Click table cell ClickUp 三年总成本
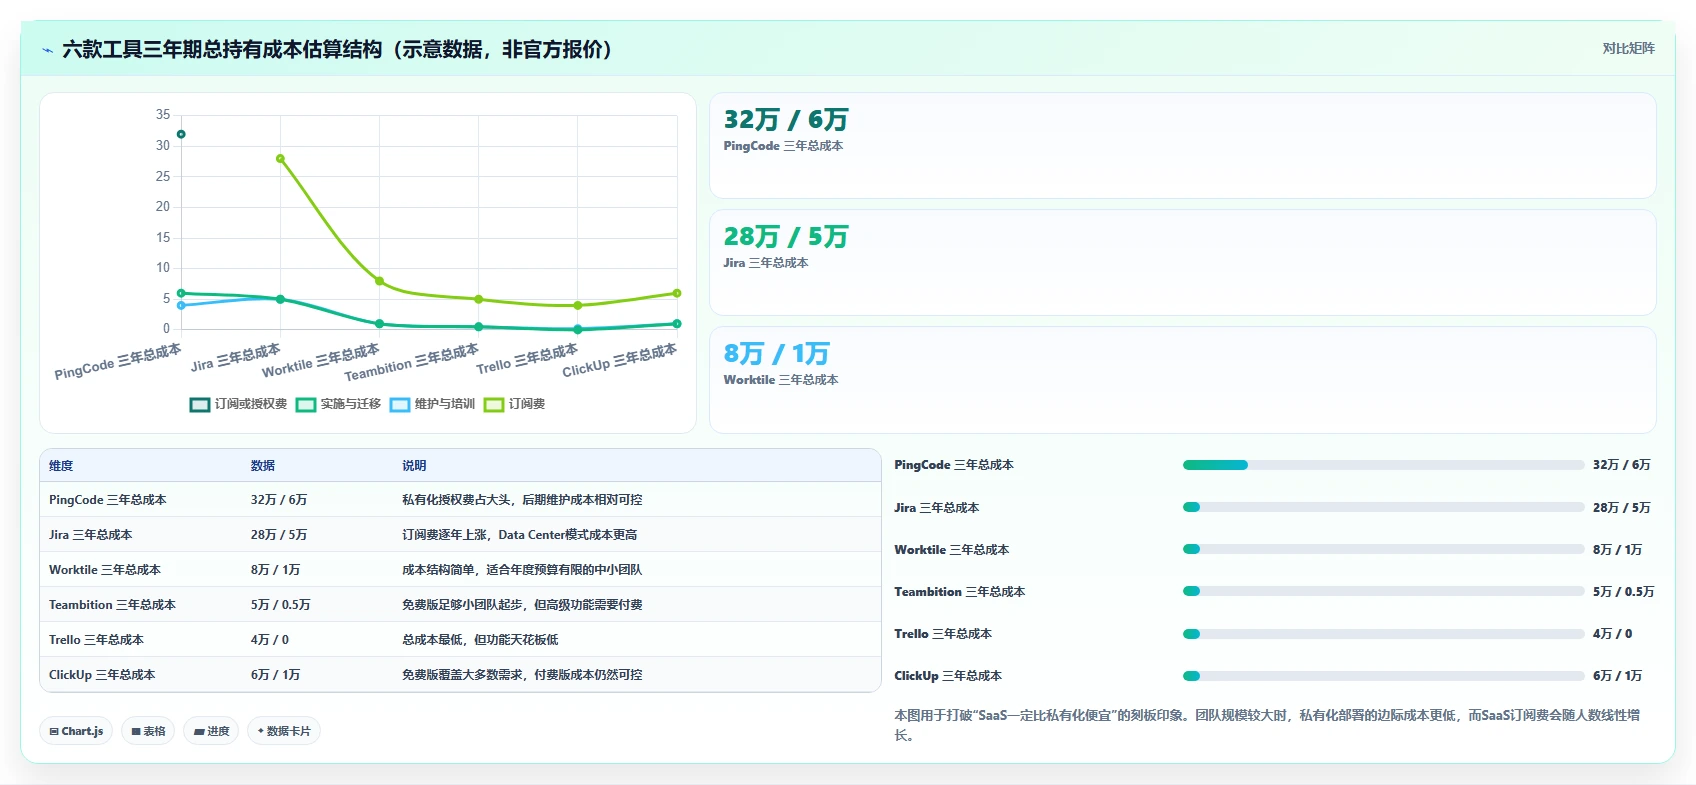1696x785 pixels. pos(102,675)
